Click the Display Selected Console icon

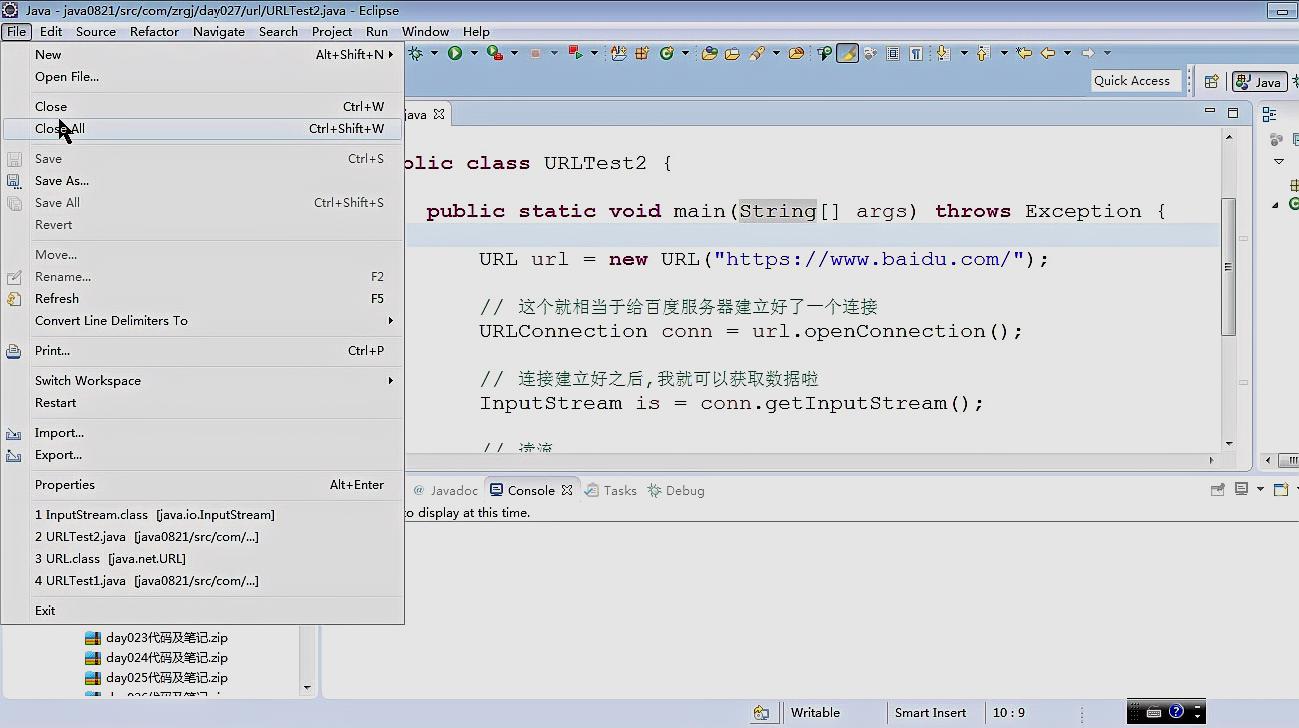(x=1241, y=490)
